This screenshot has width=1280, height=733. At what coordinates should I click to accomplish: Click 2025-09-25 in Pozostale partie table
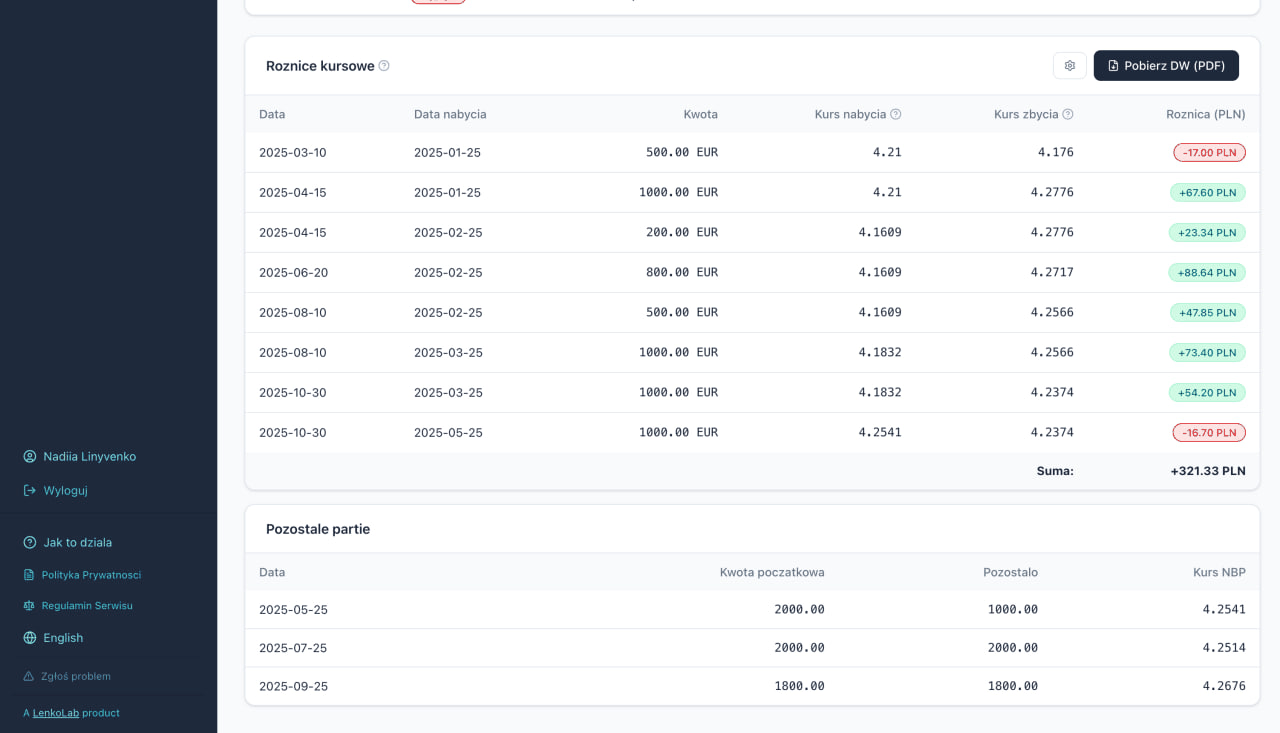(293, 686)
